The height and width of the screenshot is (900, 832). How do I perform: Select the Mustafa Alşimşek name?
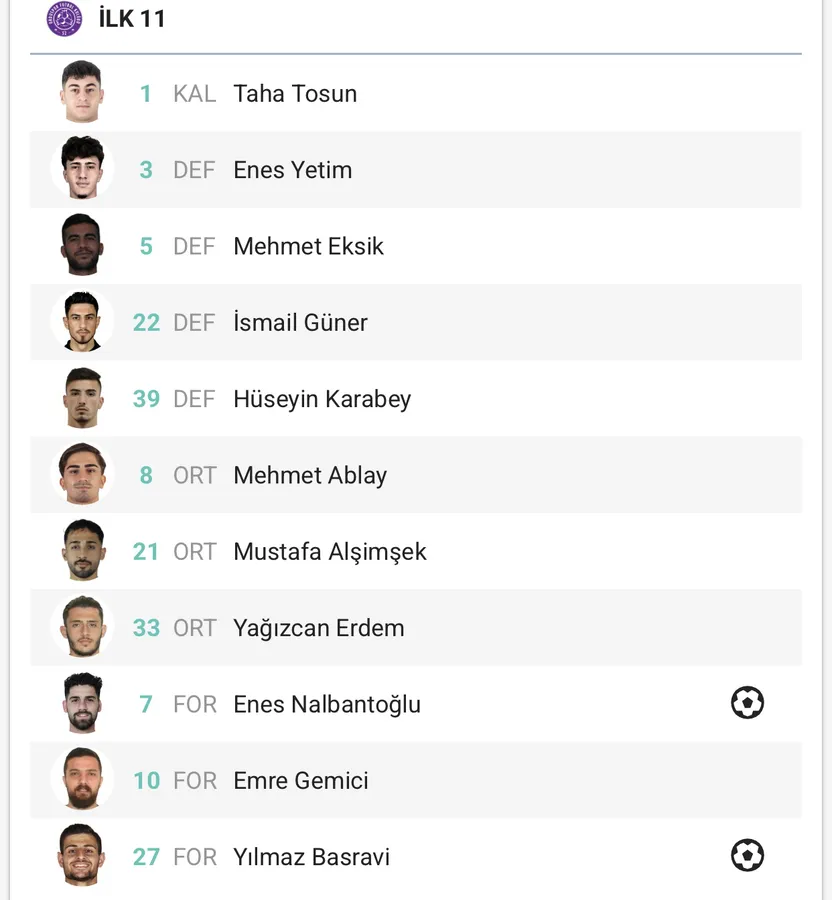[330, 552]
